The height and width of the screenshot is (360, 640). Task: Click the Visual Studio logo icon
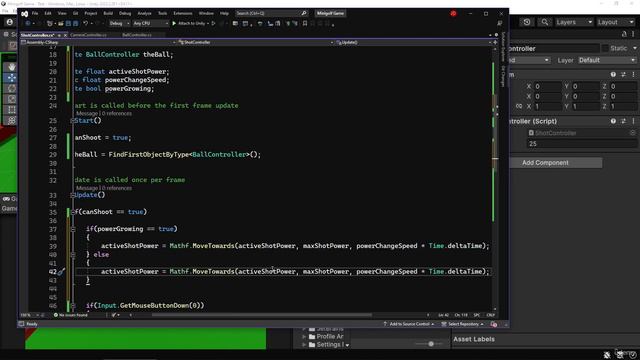(x=24, y=13)
